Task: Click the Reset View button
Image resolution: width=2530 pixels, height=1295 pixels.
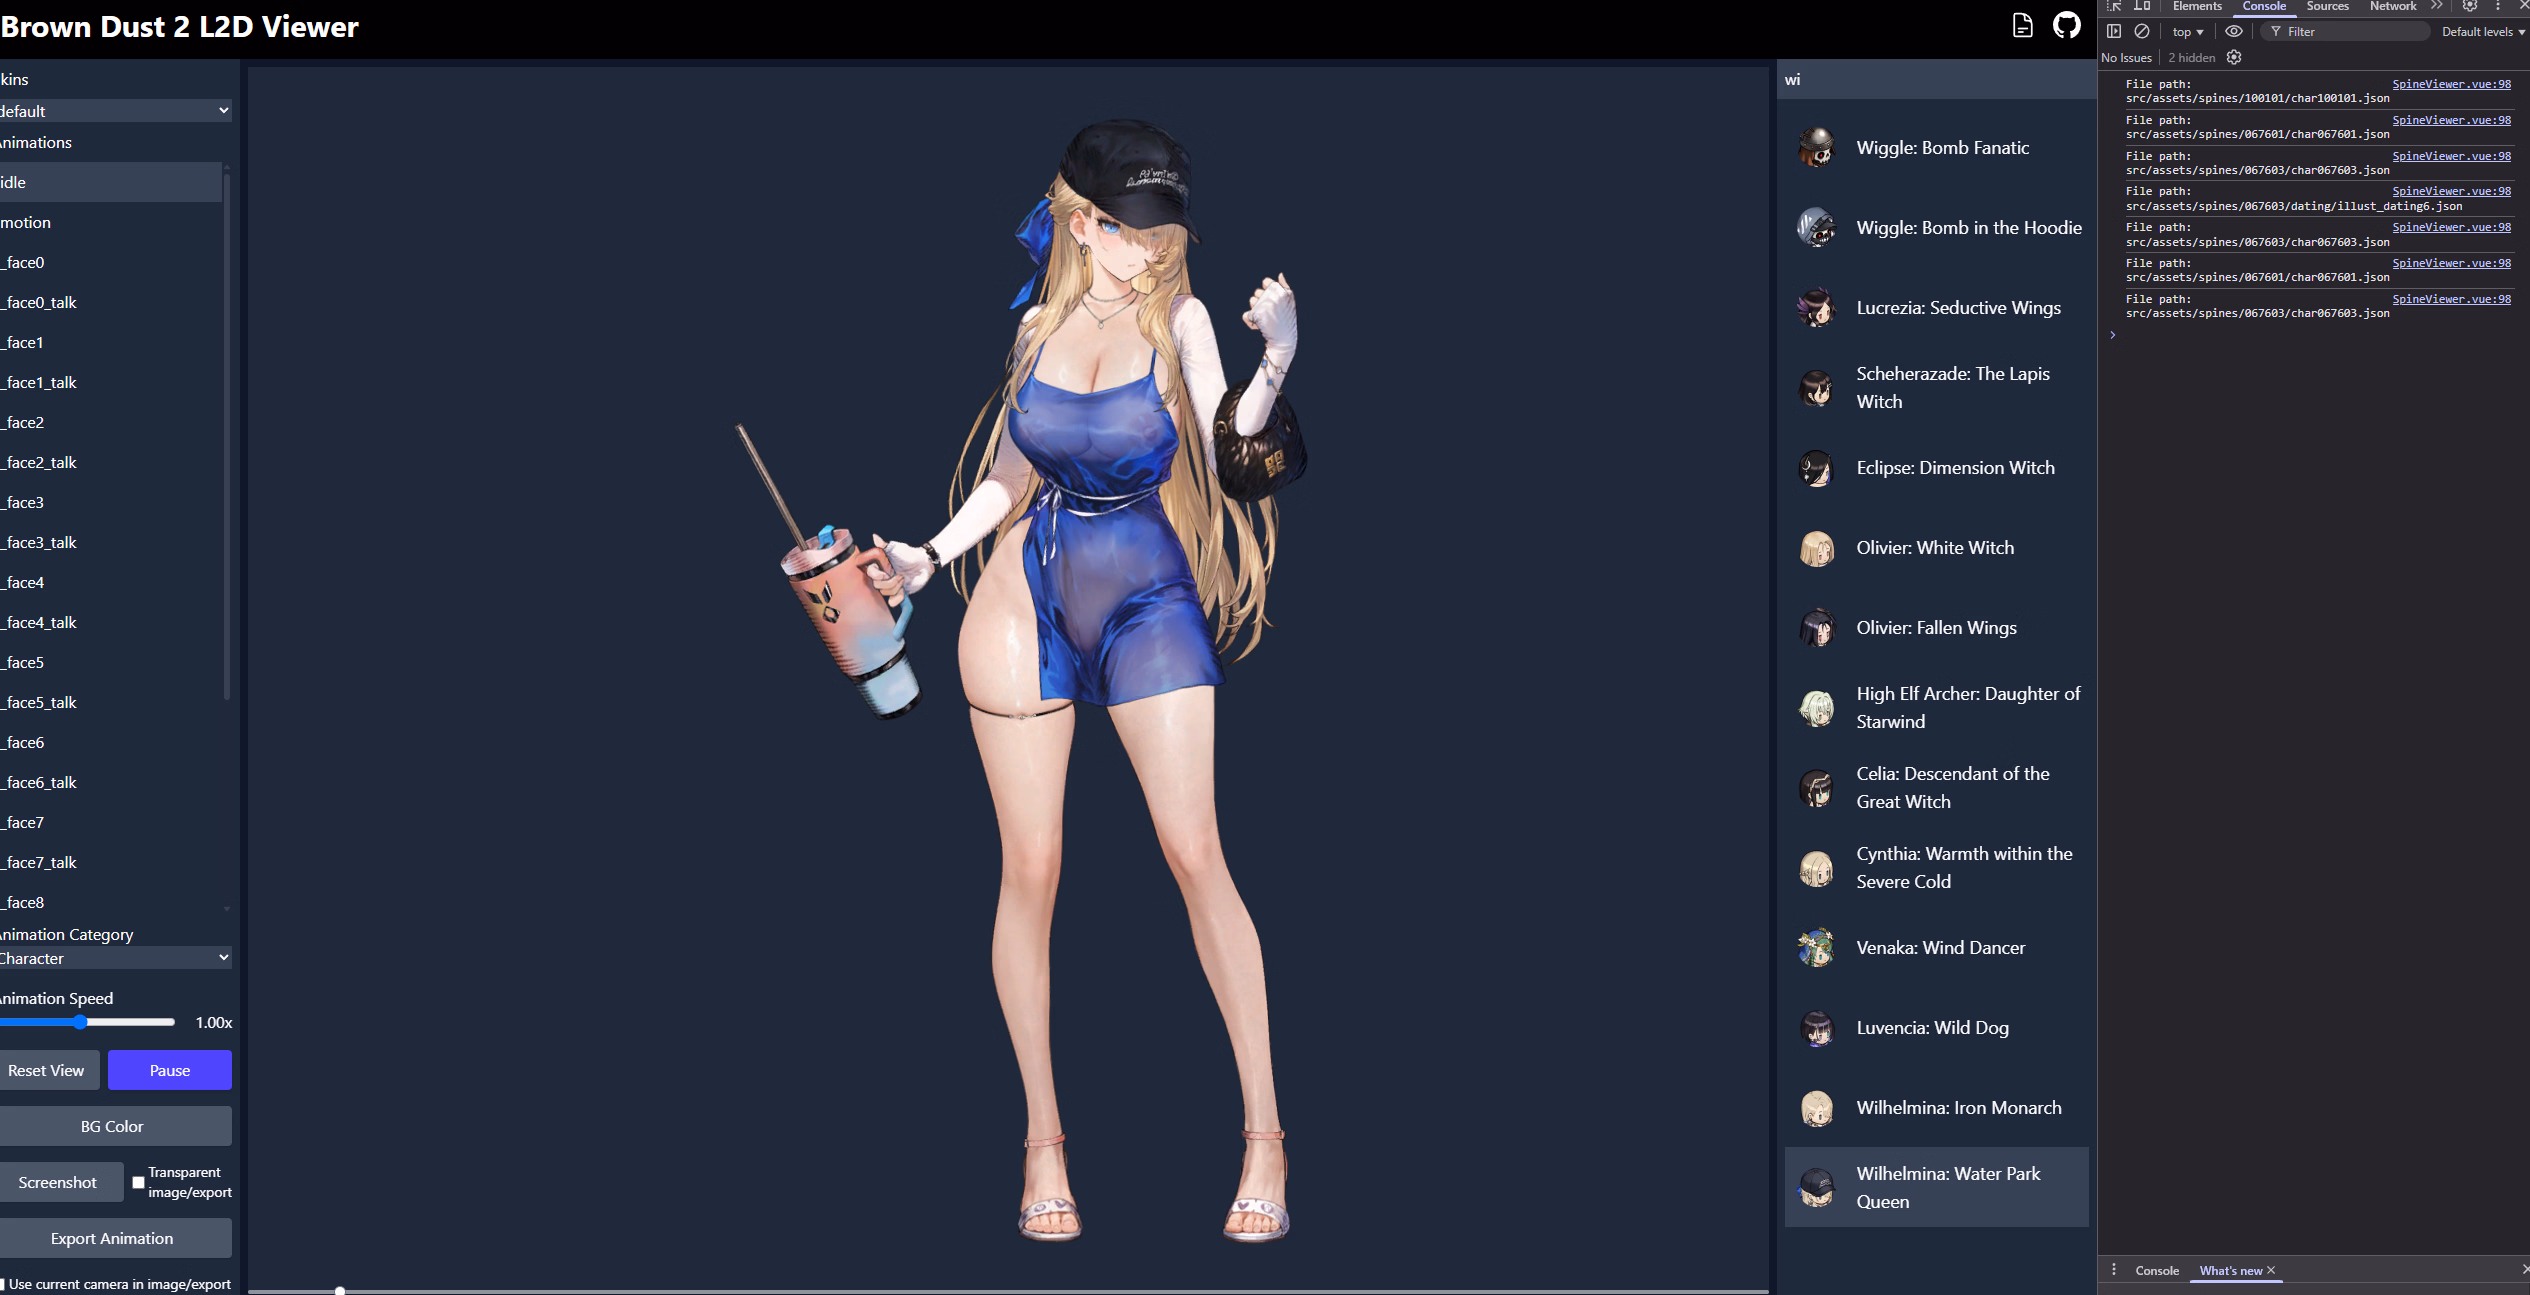Action: [x=49, y=1070]
